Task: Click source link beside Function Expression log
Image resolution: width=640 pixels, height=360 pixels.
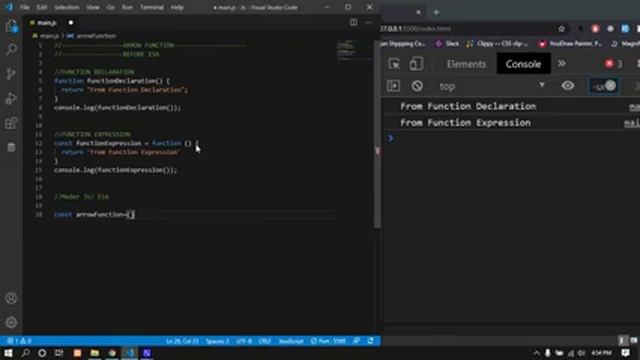Action: point(632,123)
